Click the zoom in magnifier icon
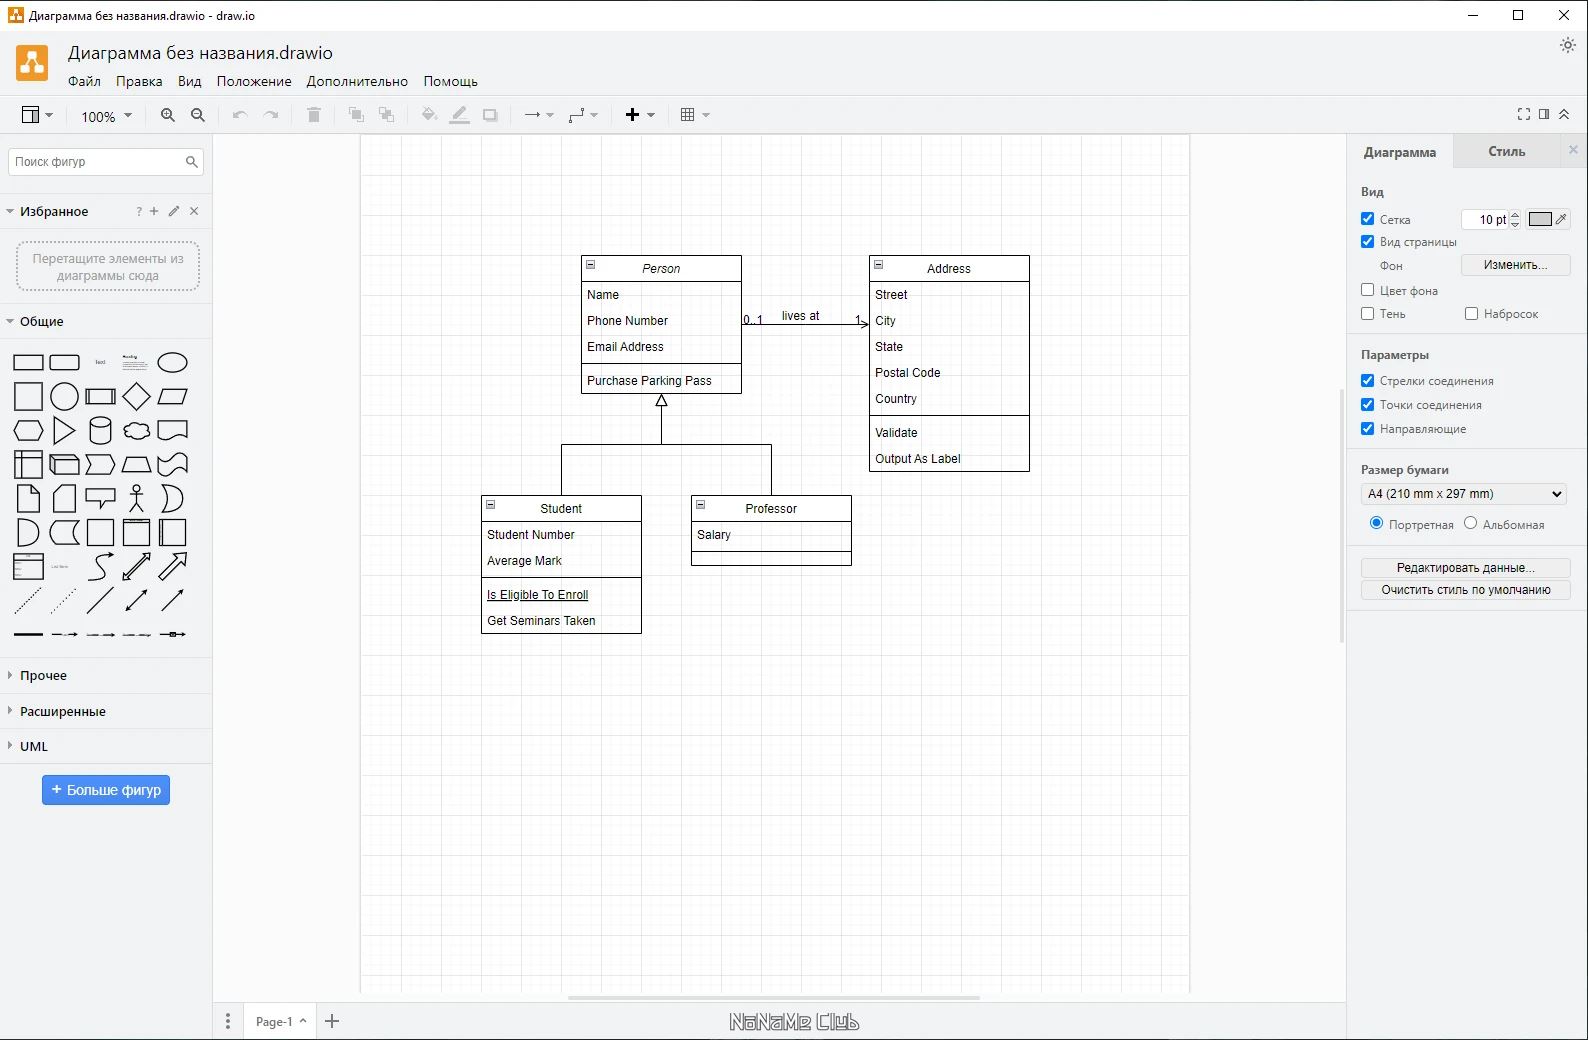 tap(167, 115)
